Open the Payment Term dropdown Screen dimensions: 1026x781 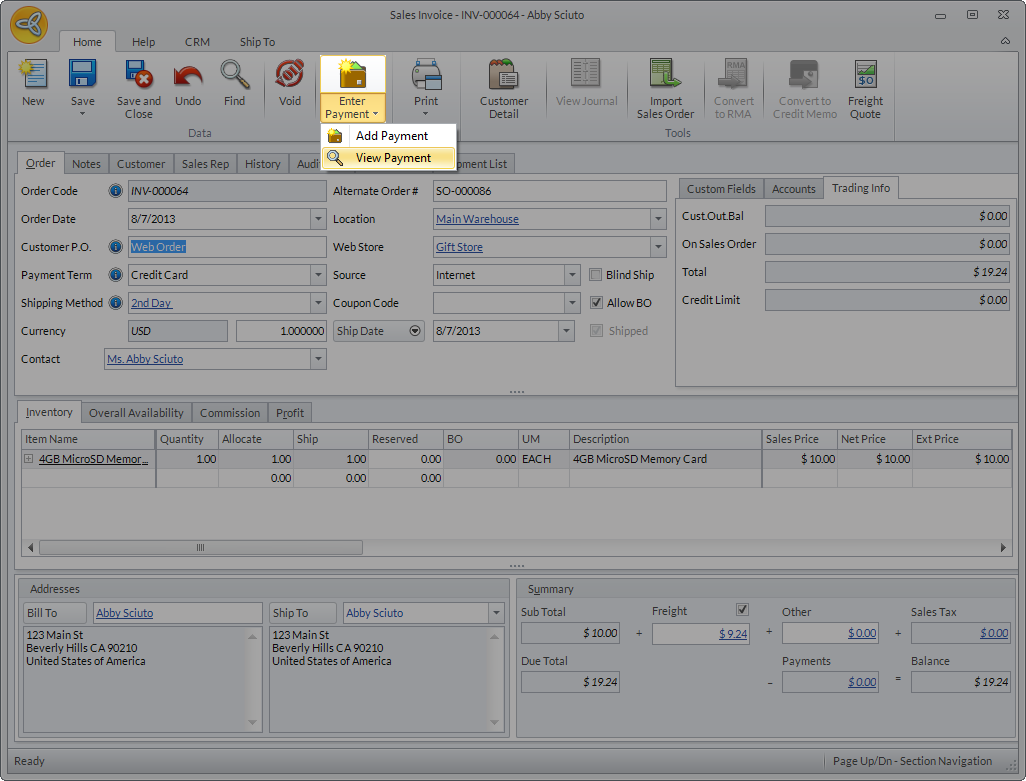pyautogui.click(x=318, y=275)
